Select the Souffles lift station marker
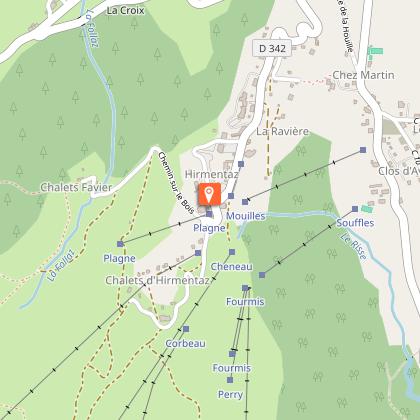This screenshot has height=420, width=420. click(x=355, y=209)
